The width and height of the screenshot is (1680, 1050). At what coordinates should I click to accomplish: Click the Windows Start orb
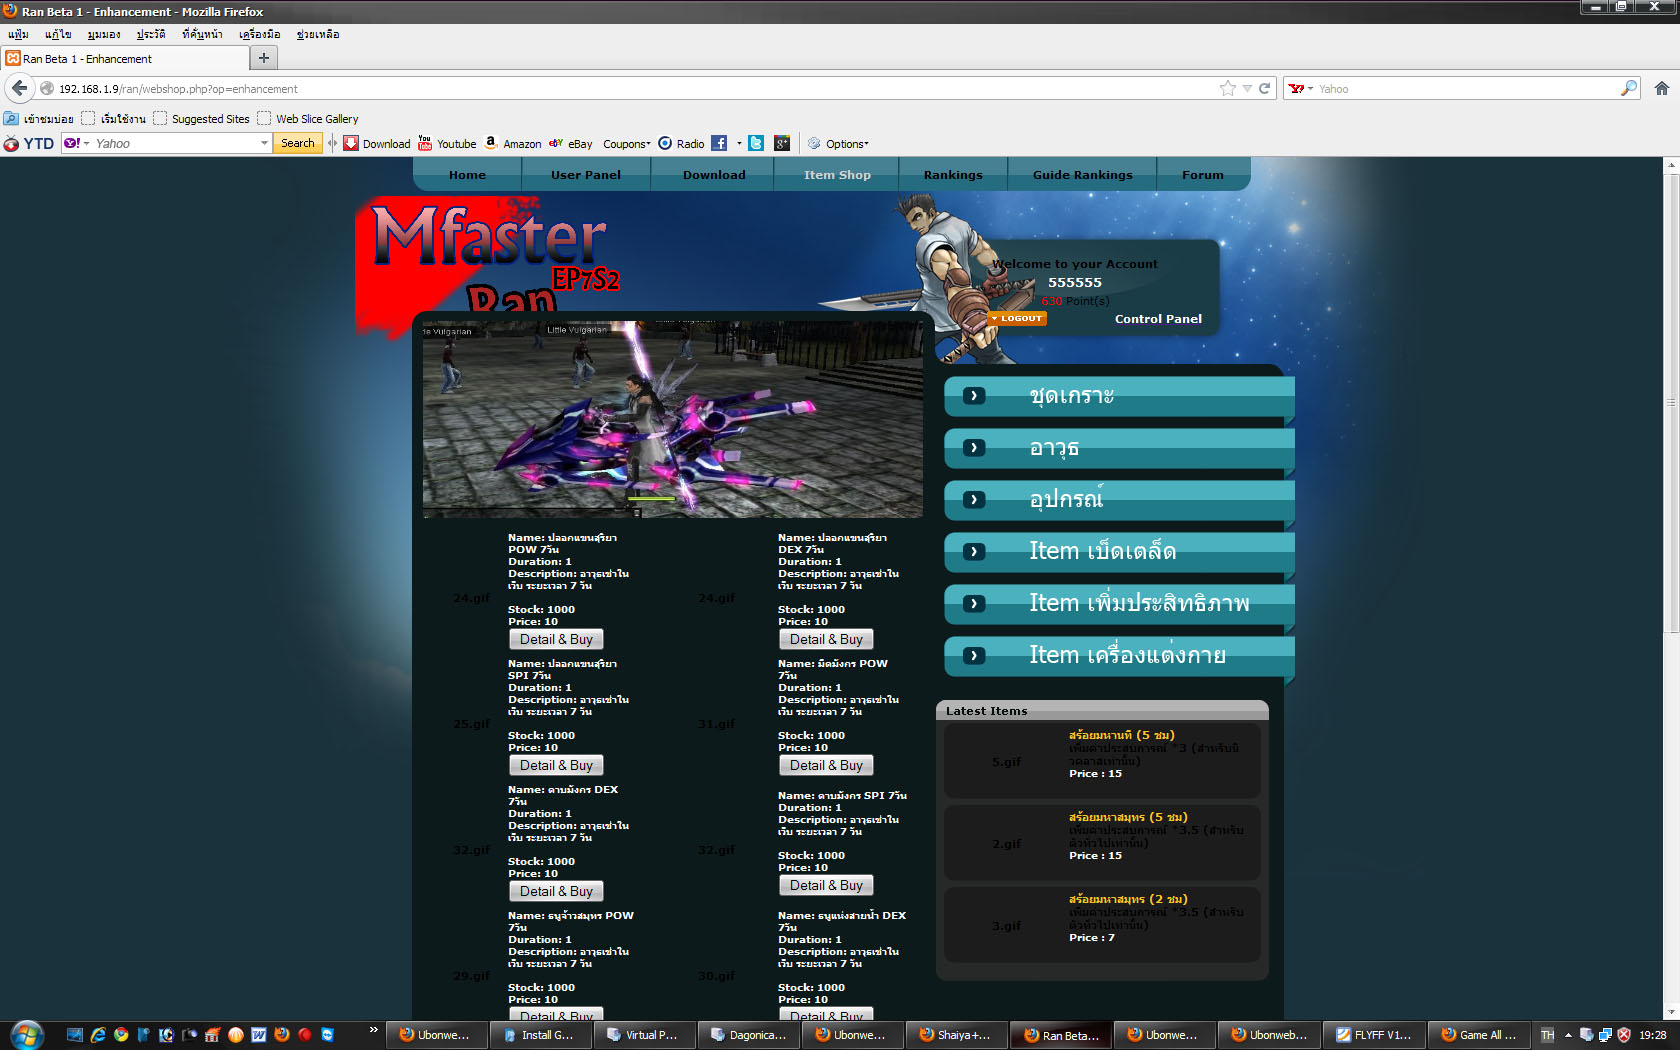[27, 1035]
